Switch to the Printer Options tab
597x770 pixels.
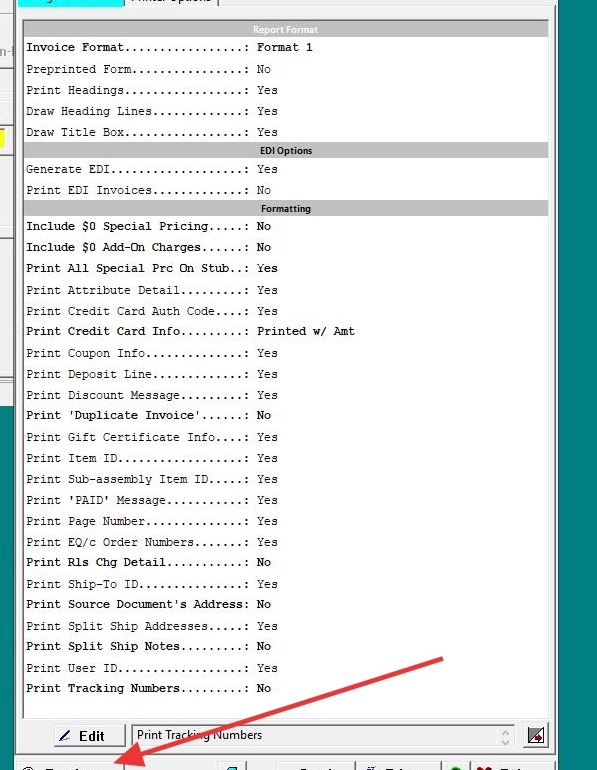171,1
